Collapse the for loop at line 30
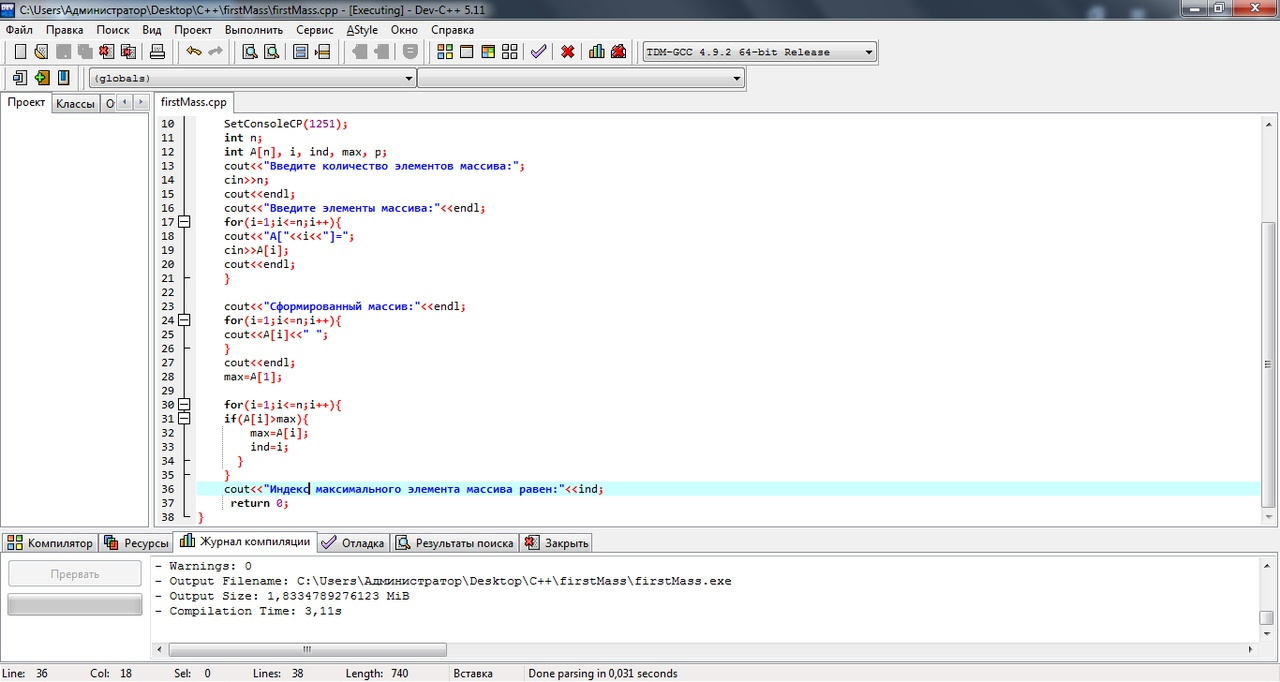 (x=184, y=405)
